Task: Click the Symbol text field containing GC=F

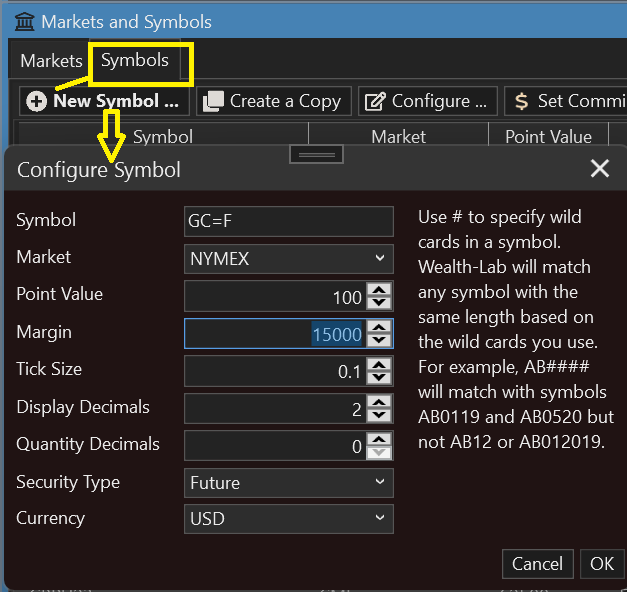Action: pyautogui.click(x=289, y=221)
